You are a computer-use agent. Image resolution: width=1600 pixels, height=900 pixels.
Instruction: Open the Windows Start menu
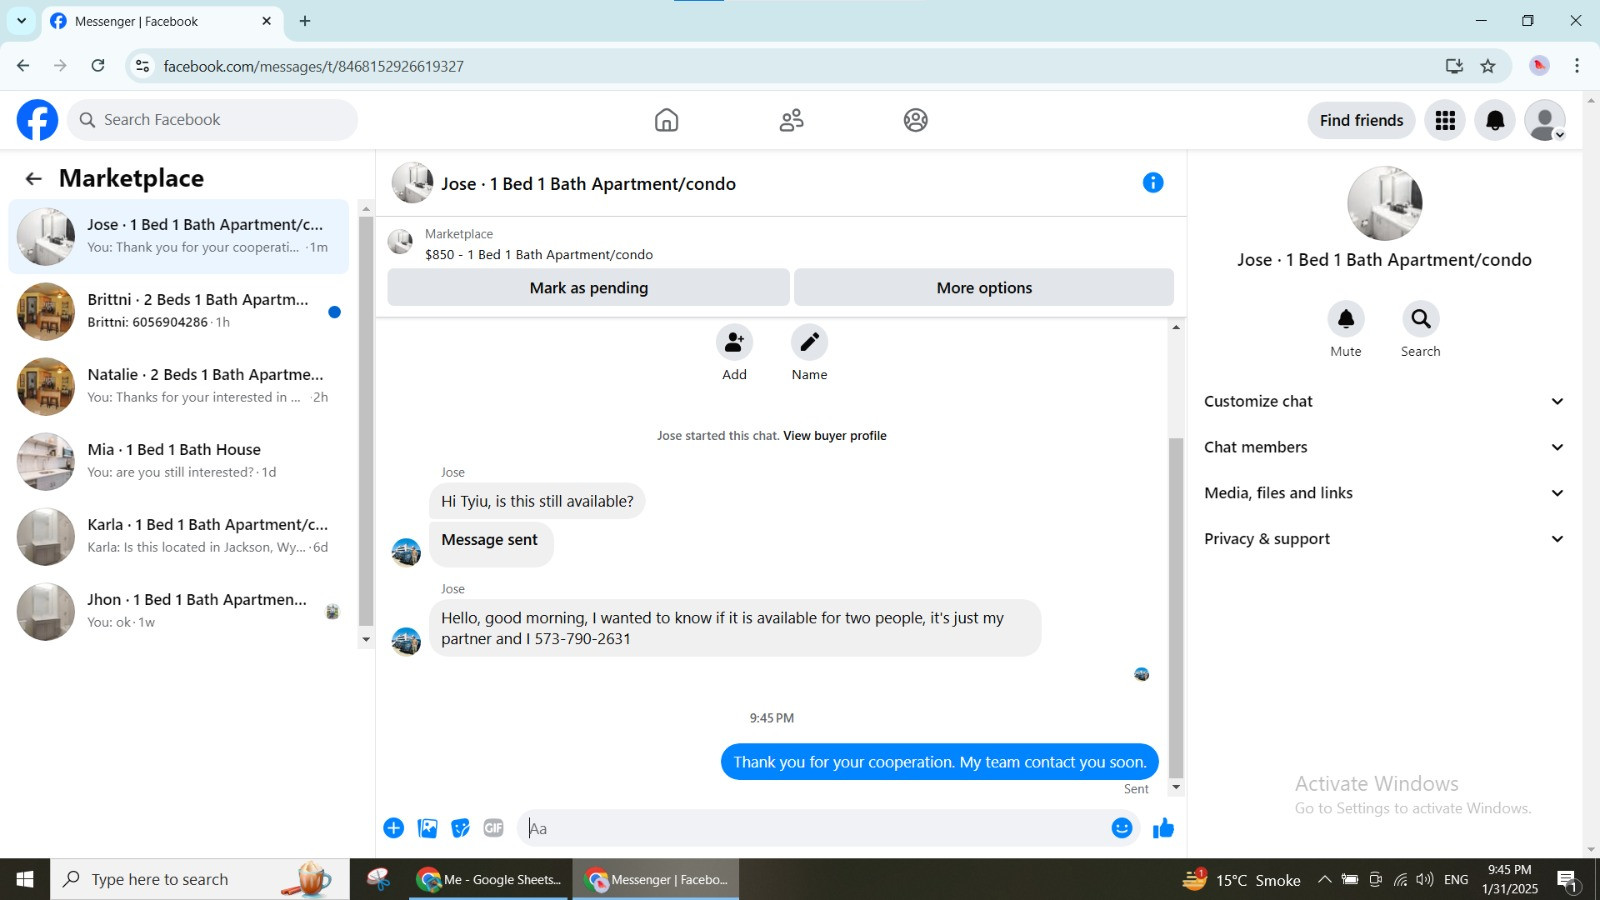coord(25,879)
